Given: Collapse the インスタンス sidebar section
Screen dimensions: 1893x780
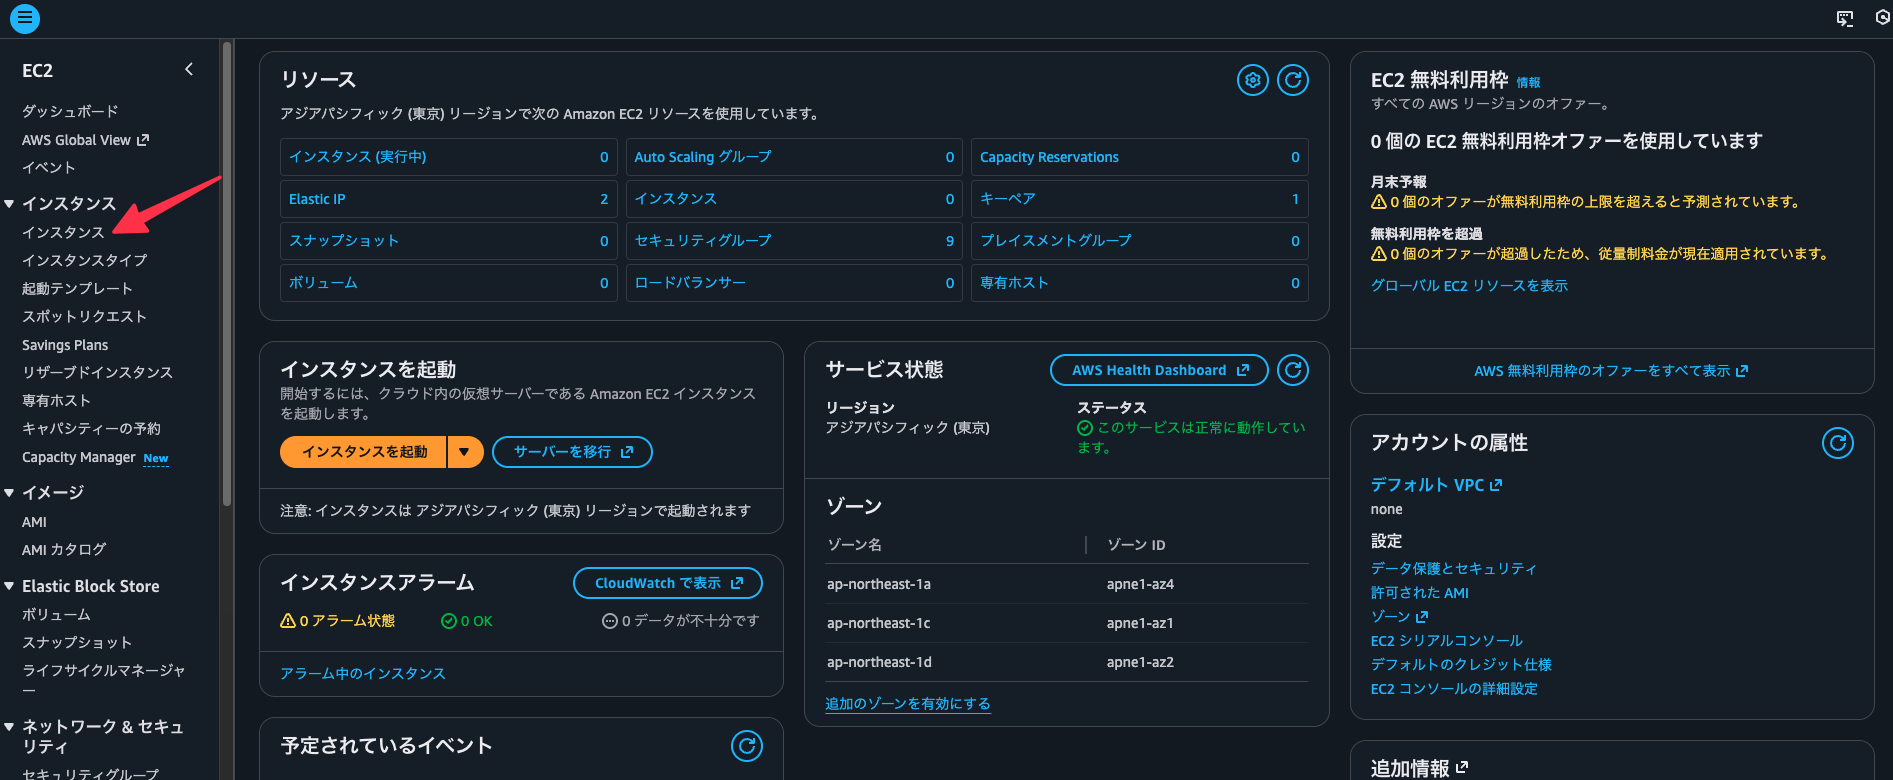Looking at the screenshot, I should point(9,204).
